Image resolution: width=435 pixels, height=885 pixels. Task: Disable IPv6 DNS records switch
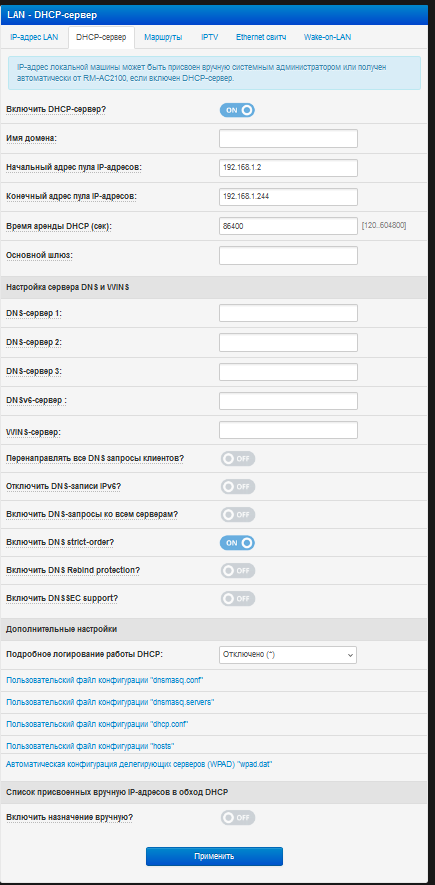pyautogui.click(x=238, y=487)
